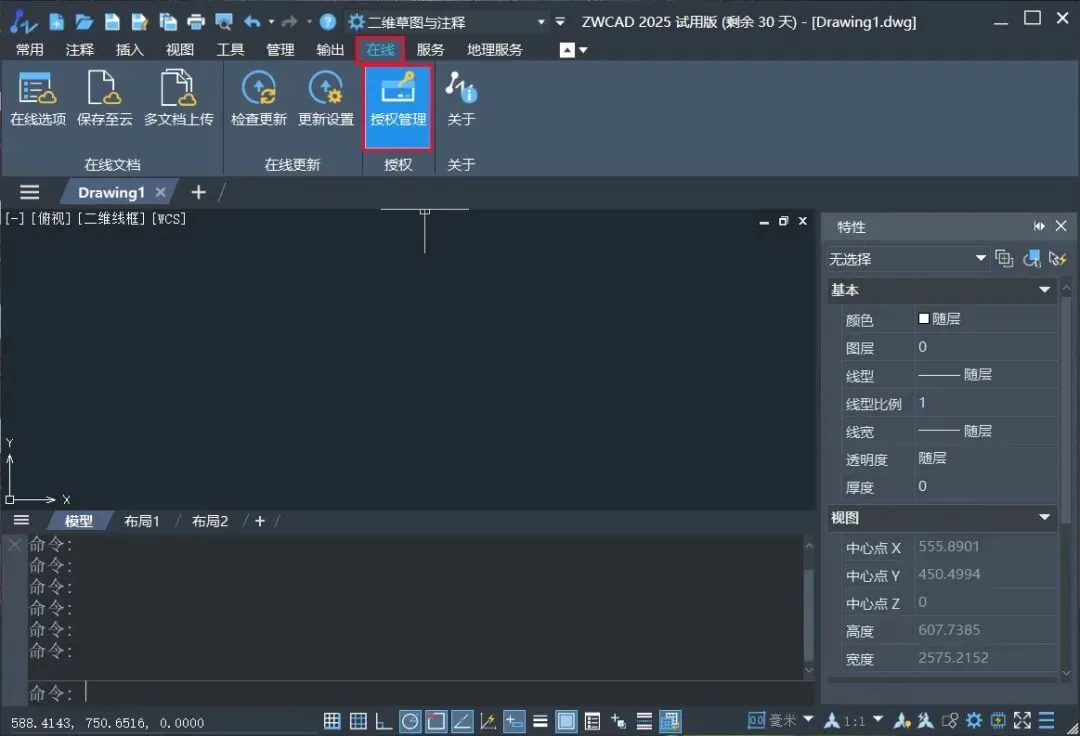The image size is (1080, 736).
Task: Switch to the 常用 ribbon tab
Action: [x=30, y=50]
